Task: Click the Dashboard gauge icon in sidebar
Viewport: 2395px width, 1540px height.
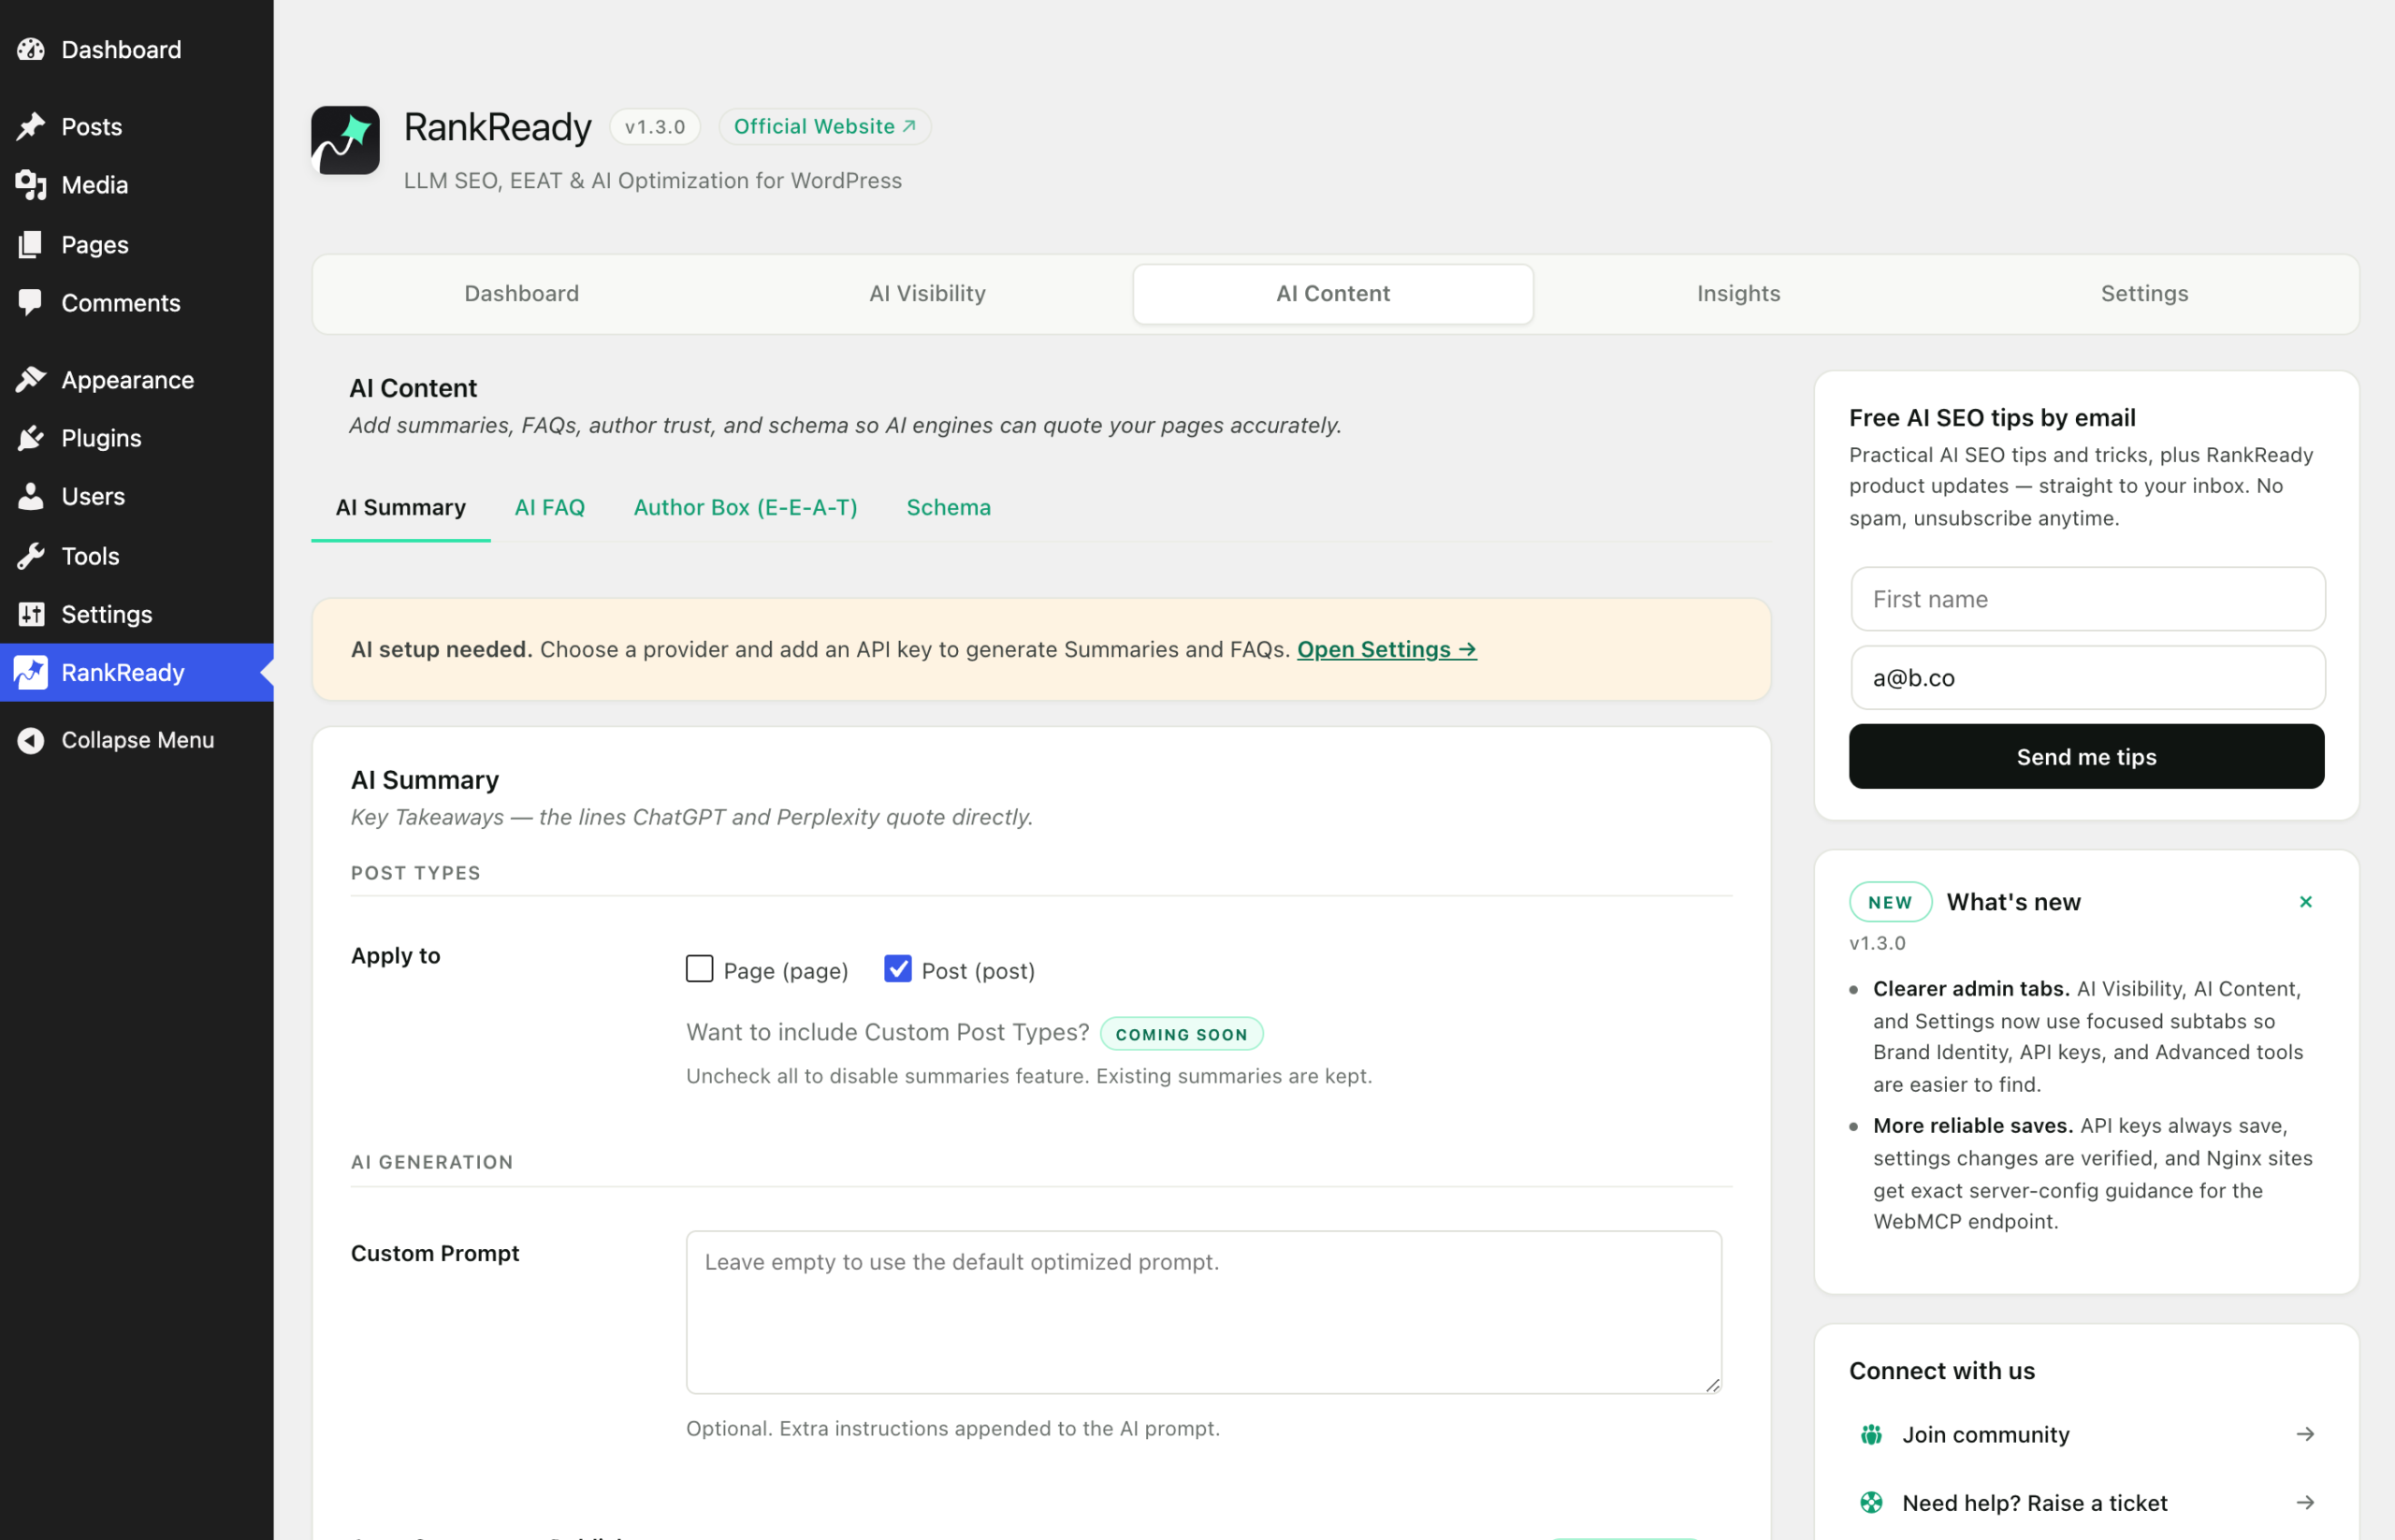Action: click(x=31, y=49)
